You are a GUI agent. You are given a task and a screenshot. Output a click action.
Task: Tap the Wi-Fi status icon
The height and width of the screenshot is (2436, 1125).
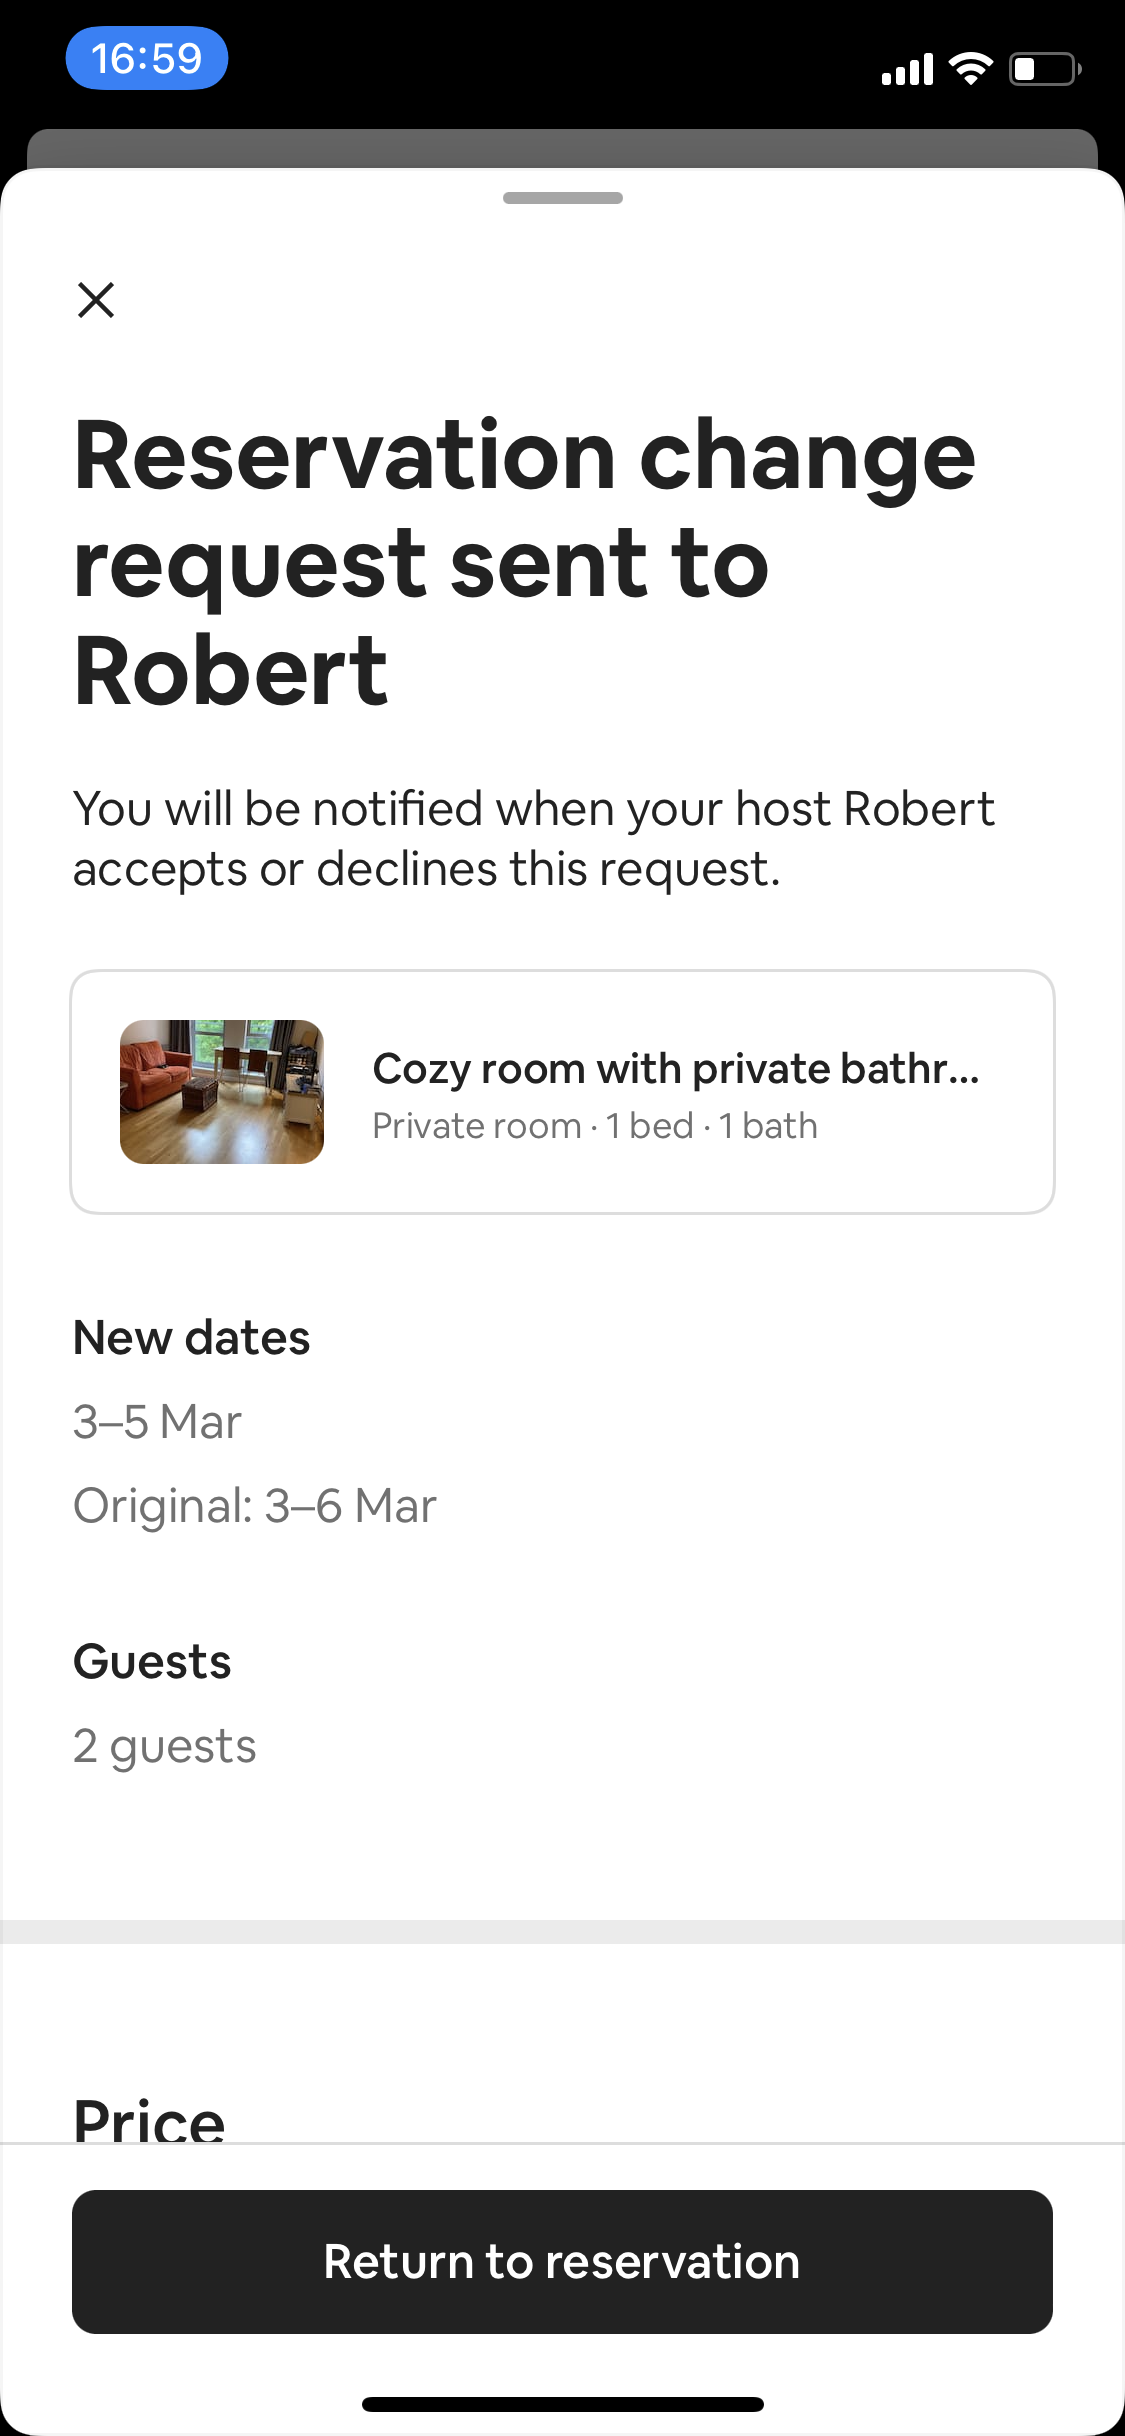point(970,68)
